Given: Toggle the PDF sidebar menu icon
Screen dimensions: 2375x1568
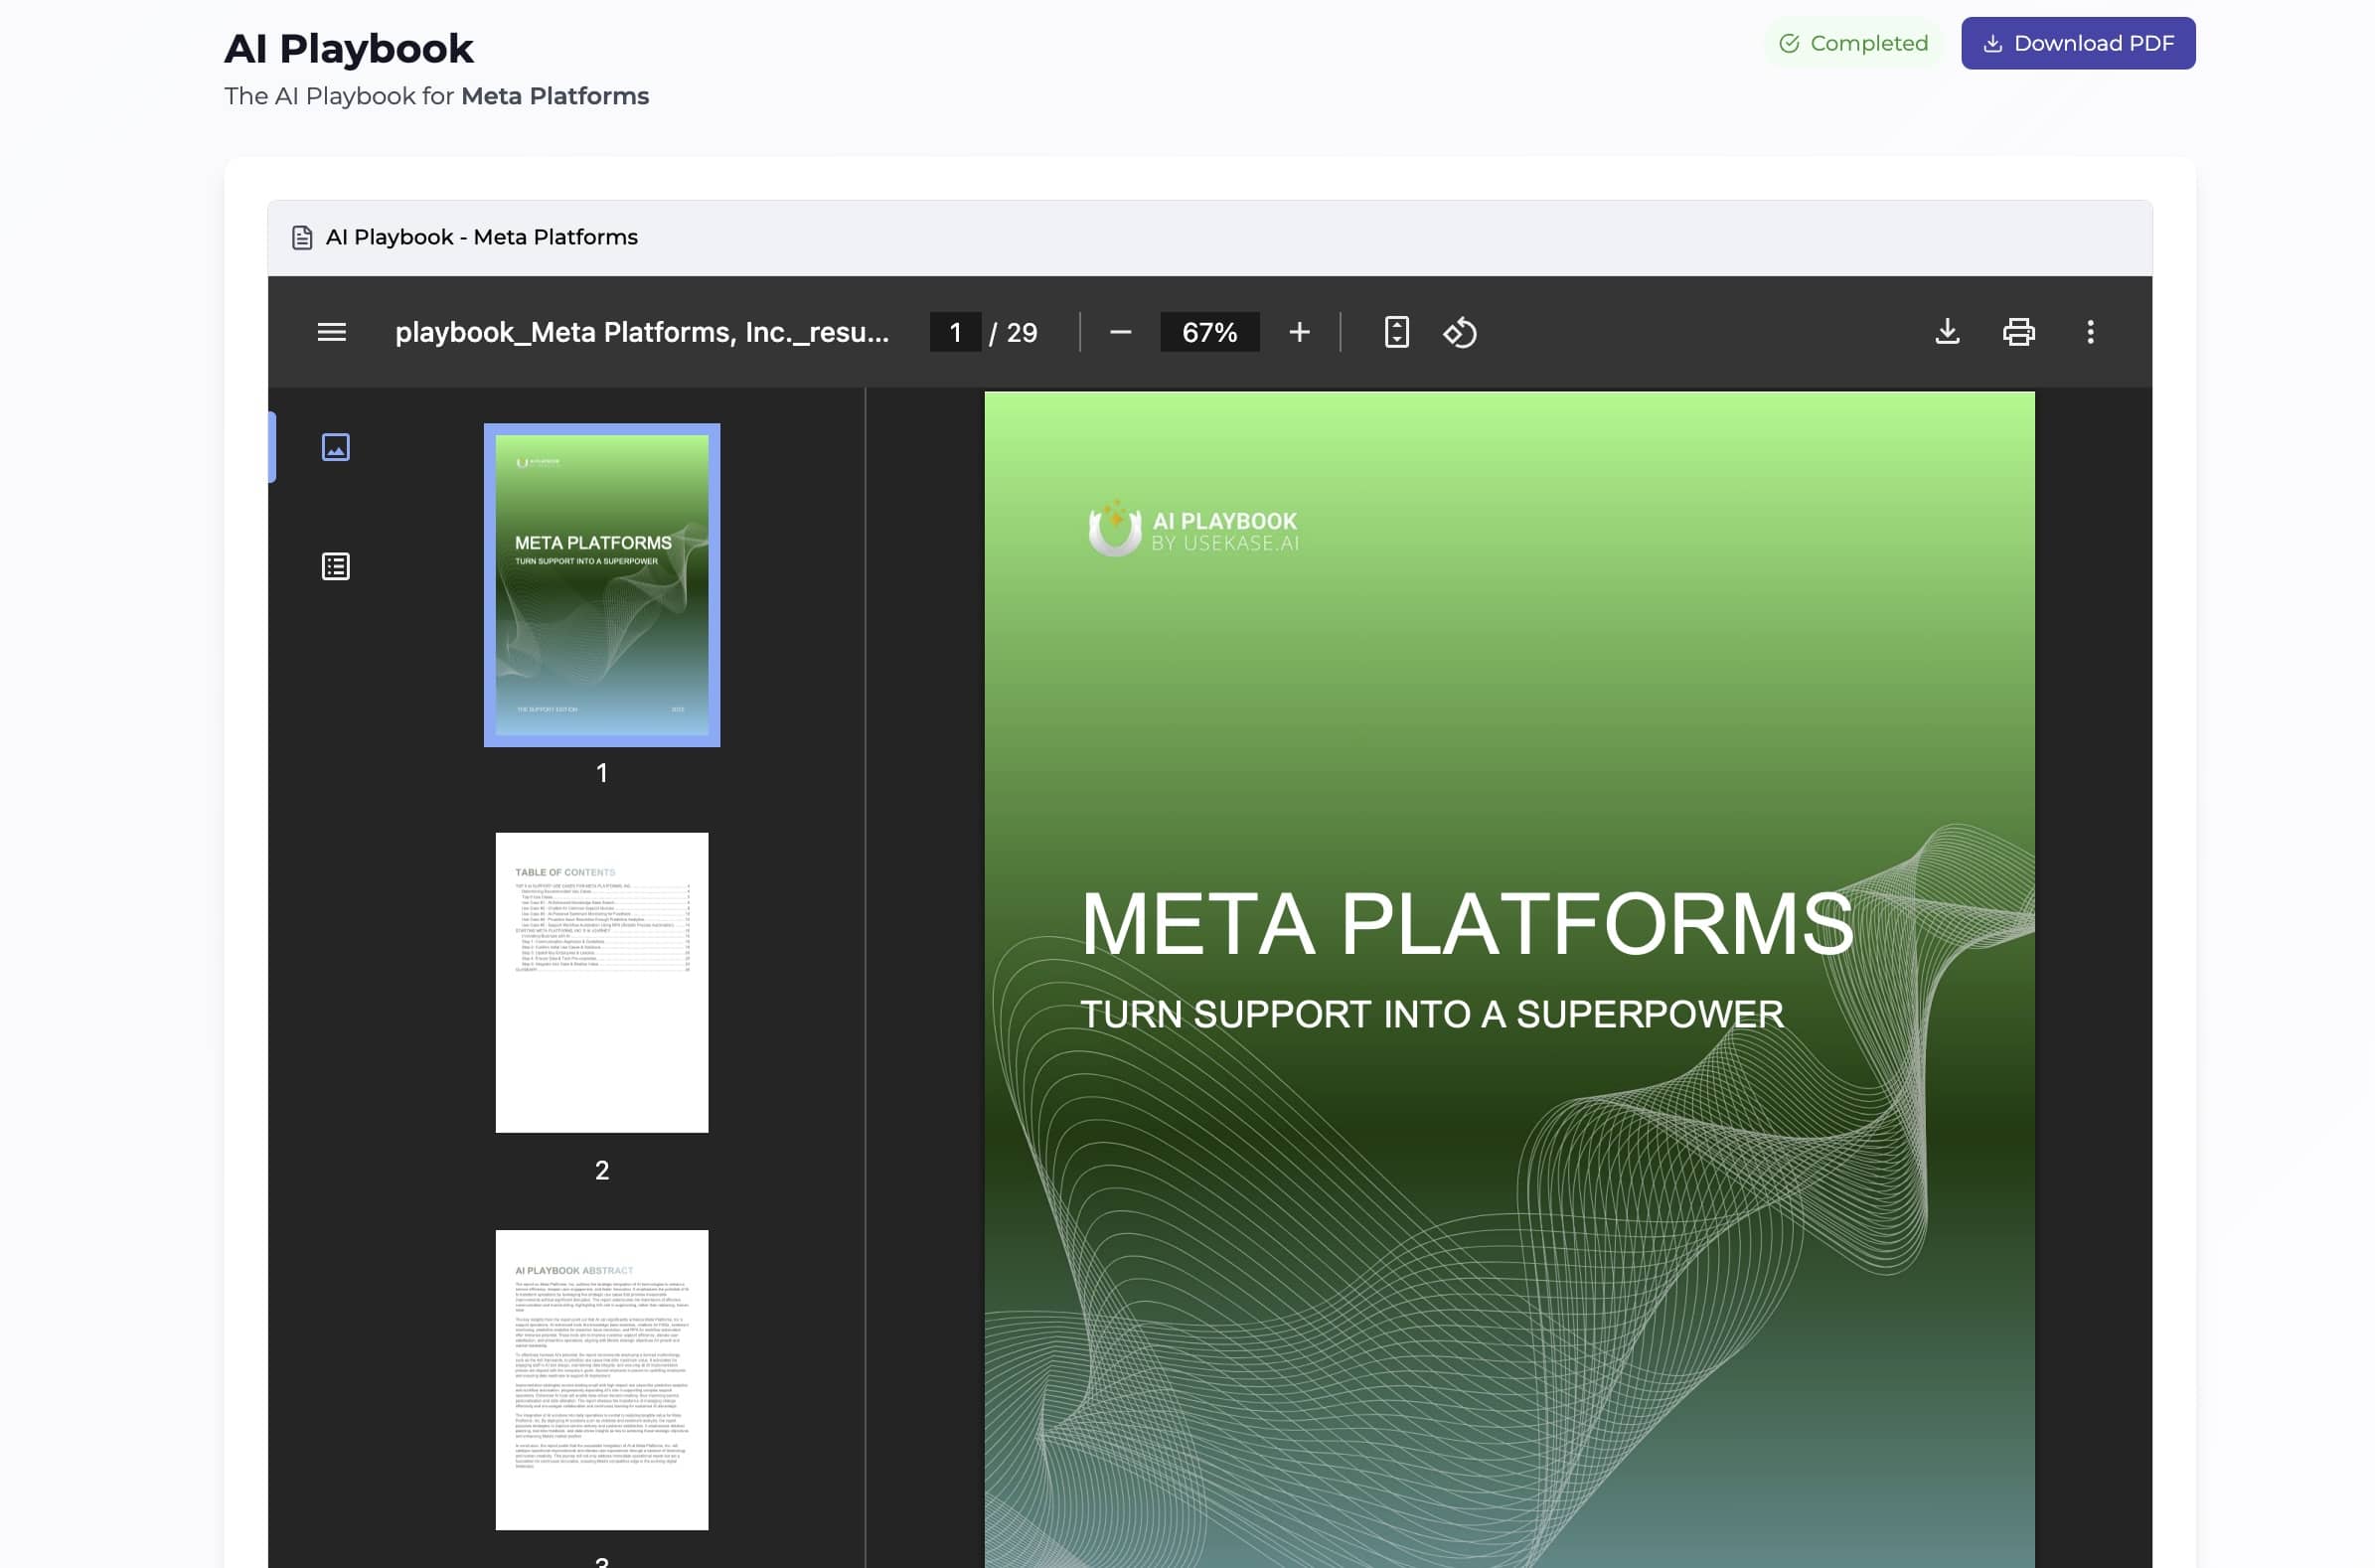Looking at the screenshot, I should click(332, 332).
